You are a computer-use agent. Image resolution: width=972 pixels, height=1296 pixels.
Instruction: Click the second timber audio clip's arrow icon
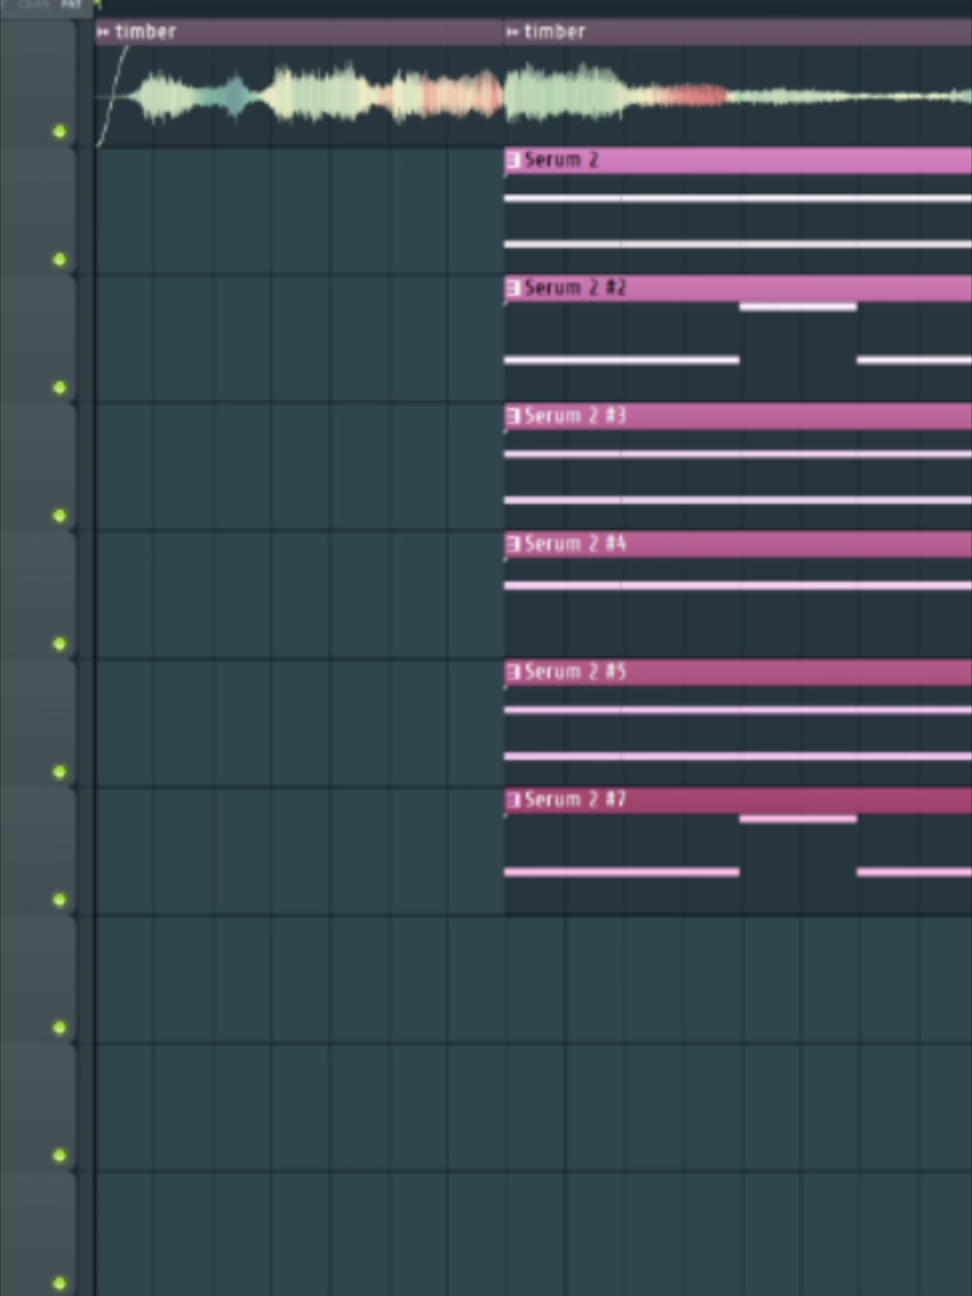tap(512, 32)
